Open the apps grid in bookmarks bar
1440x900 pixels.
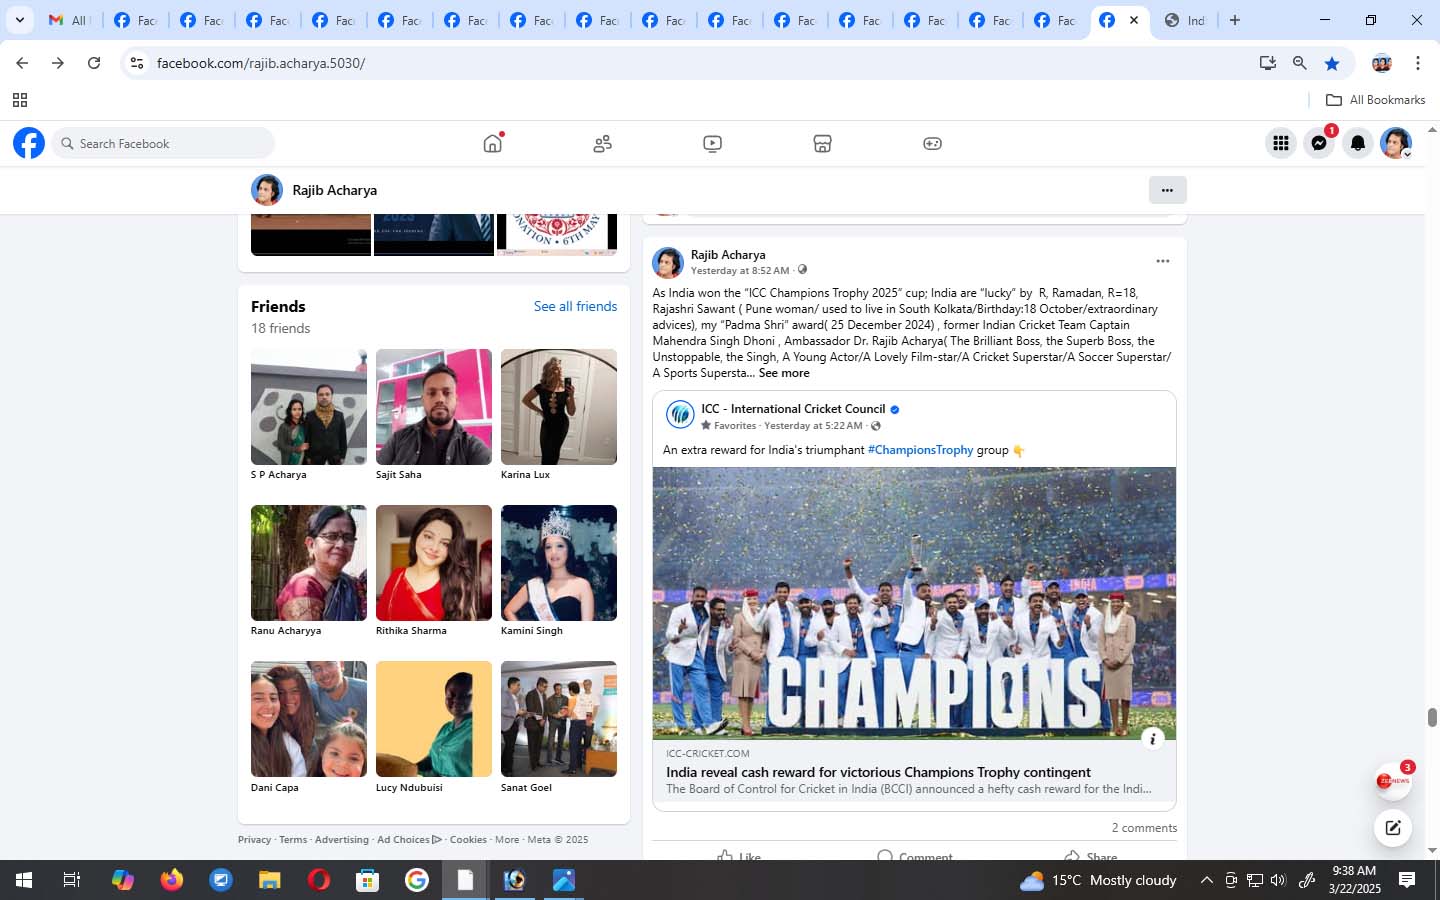(19, 100)
